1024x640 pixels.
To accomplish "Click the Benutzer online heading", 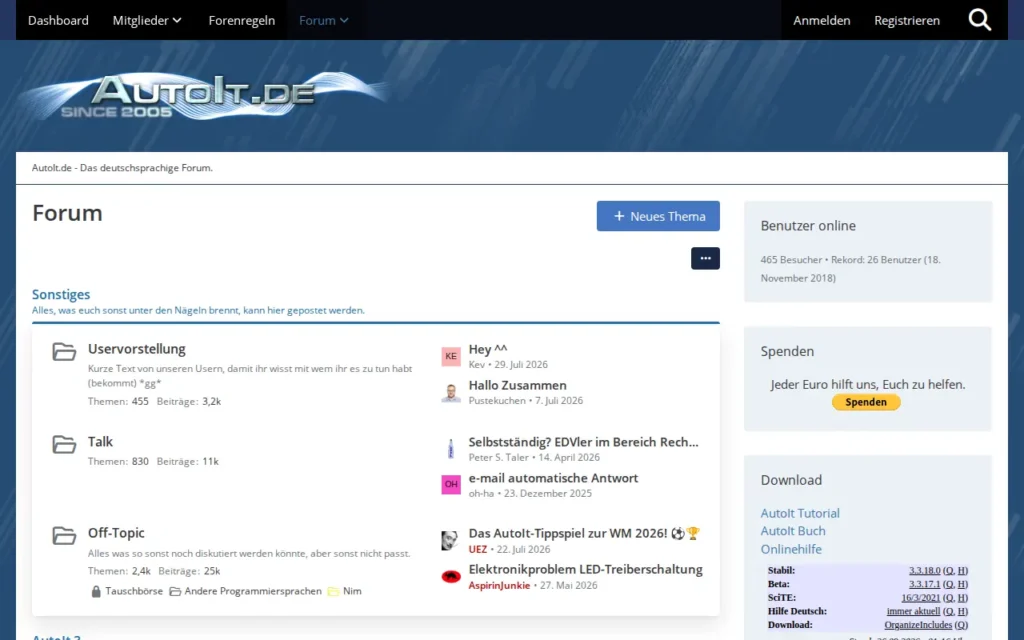I will tap(808, 226).
